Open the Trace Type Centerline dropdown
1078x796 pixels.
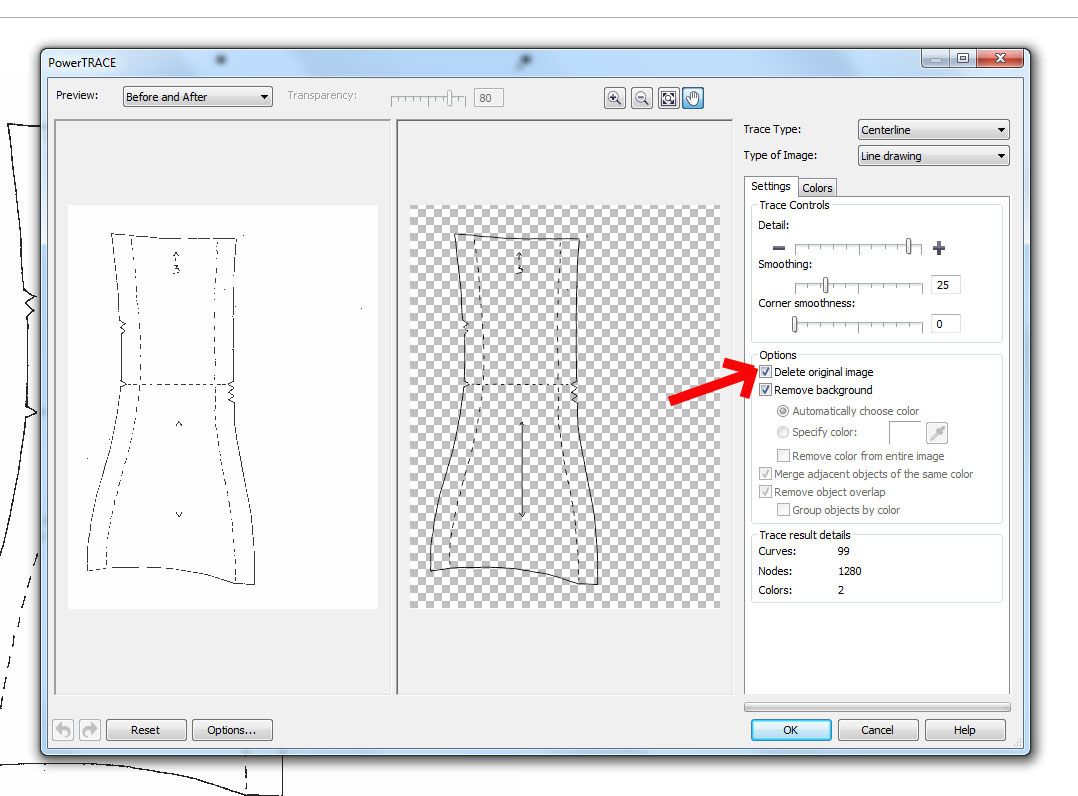coord(934,130)
